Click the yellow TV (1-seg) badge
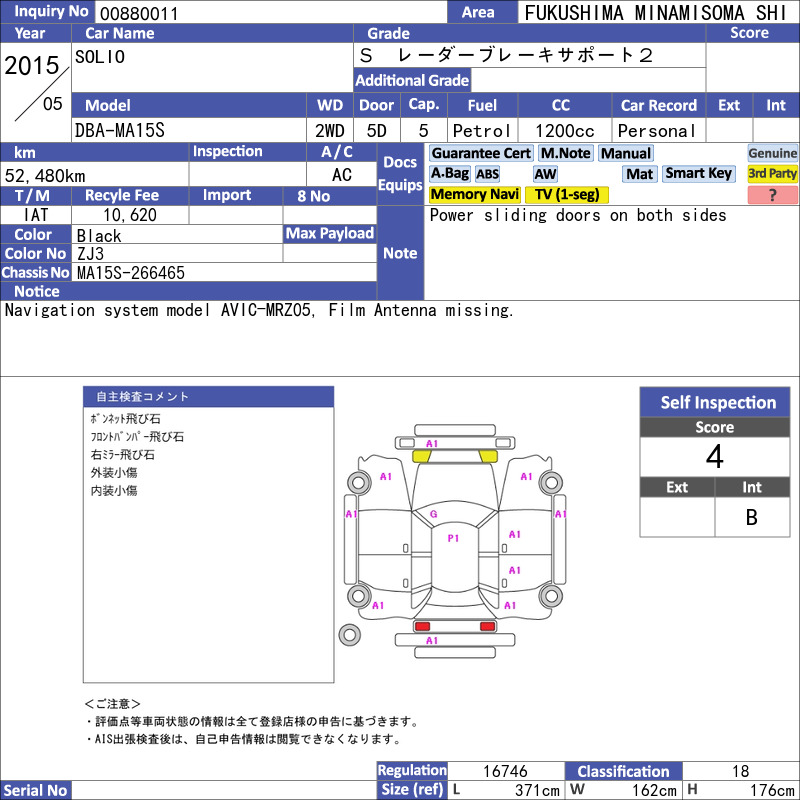This screenshot has width=800, height=800. point(566,194)
